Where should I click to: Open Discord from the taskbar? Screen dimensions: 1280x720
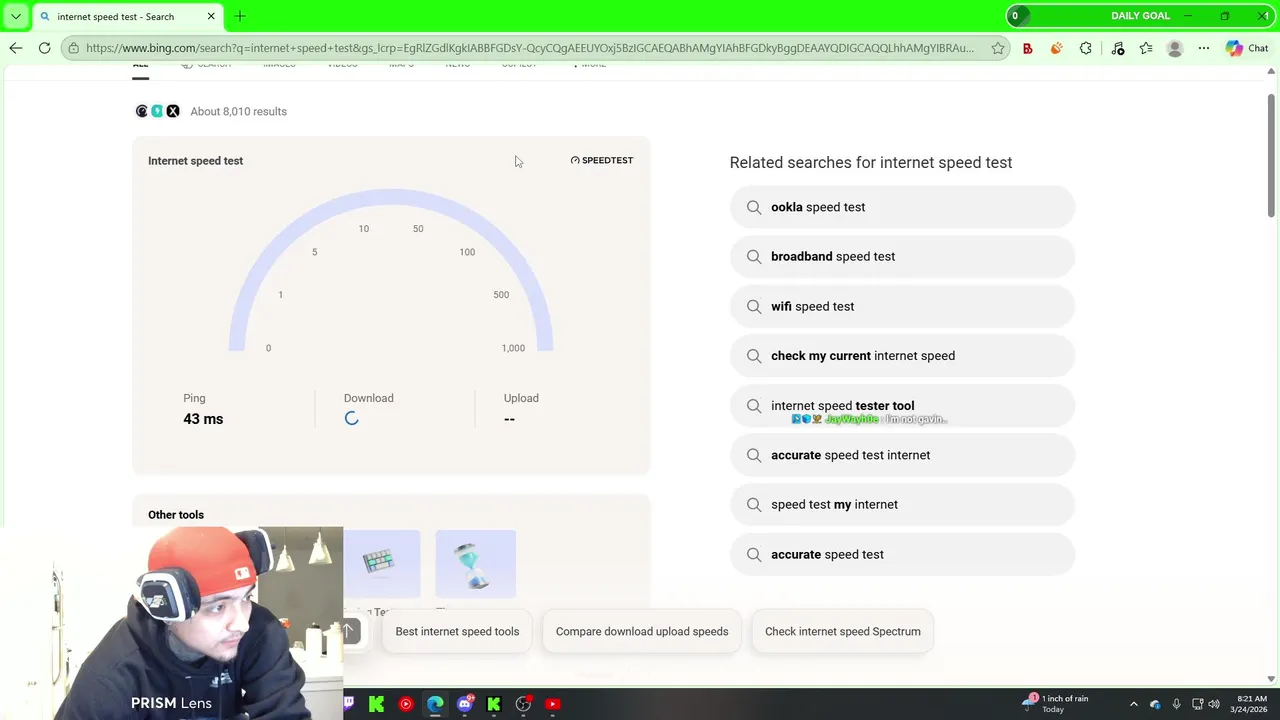pos(465,704)
